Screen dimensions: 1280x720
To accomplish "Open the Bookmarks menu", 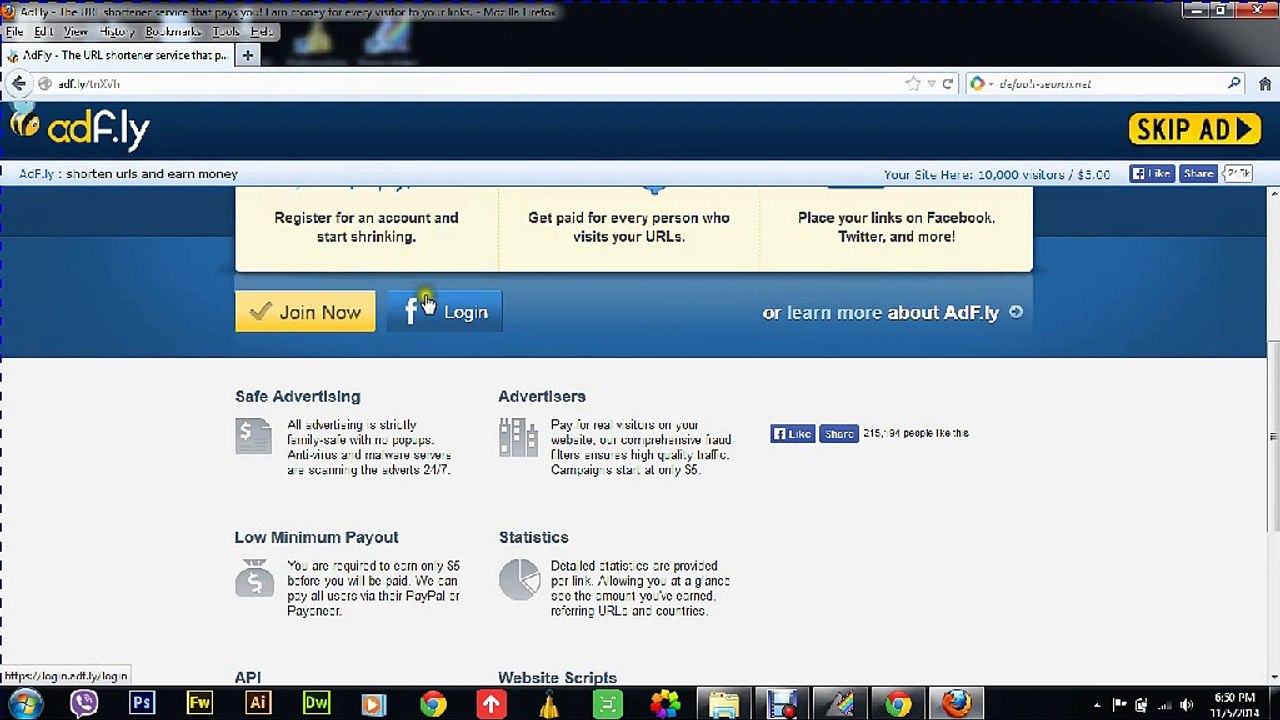I will (x=173, y=32).
